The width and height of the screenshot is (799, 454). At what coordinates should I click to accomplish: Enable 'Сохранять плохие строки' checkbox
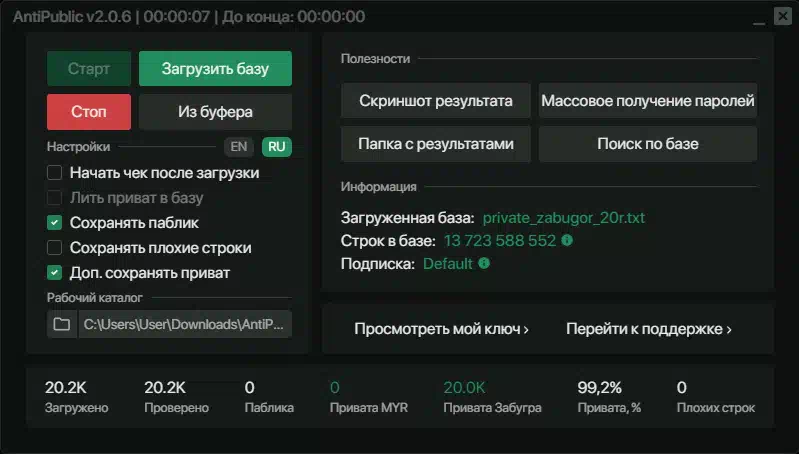tap(55, 248)
